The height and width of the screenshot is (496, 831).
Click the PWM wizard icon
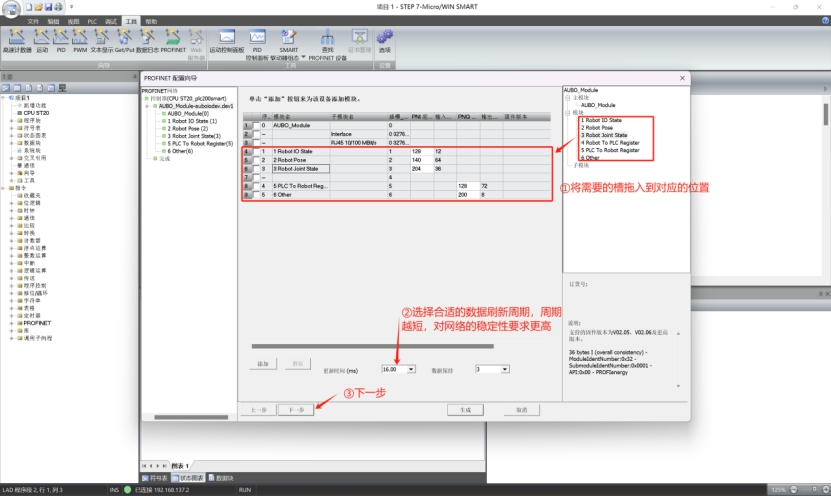[80, 37]
